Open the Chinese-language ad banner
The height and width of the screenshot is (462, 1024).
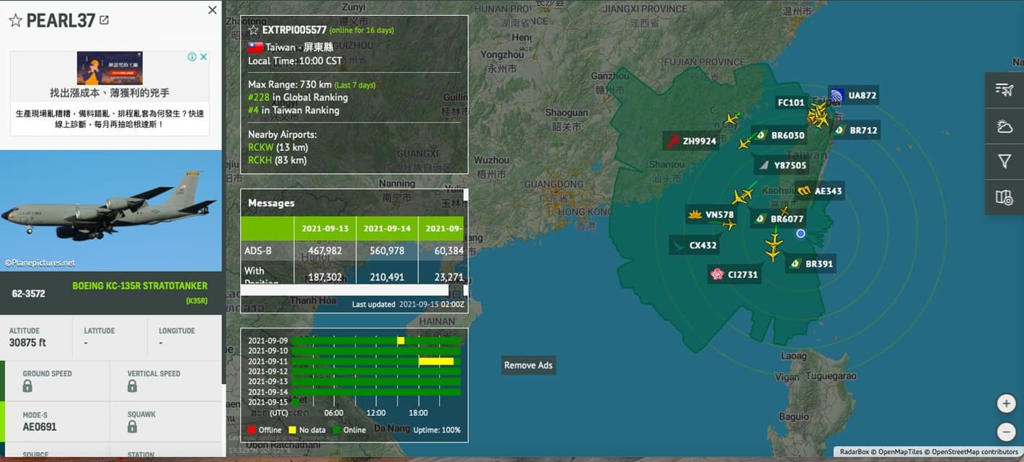[x=110, y=93]
